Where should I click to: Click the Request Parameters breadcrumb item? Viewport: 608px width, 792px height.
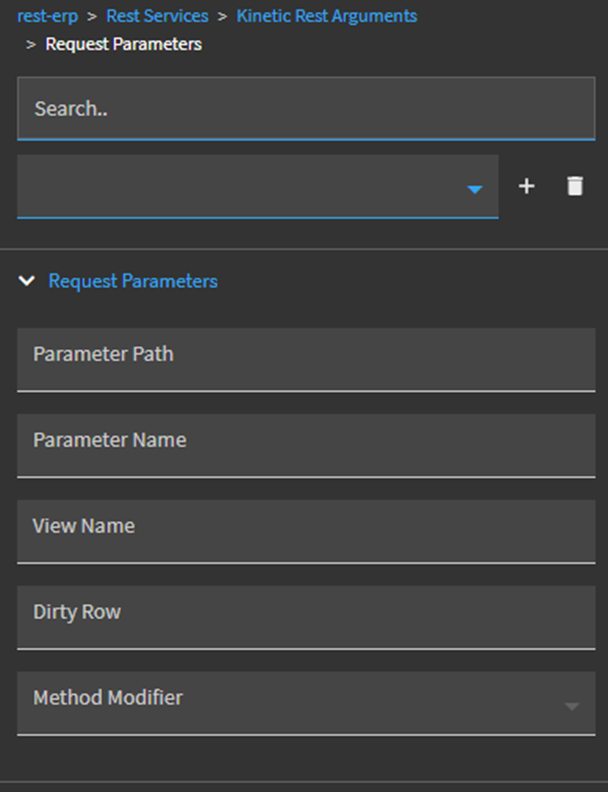[123, 44]
